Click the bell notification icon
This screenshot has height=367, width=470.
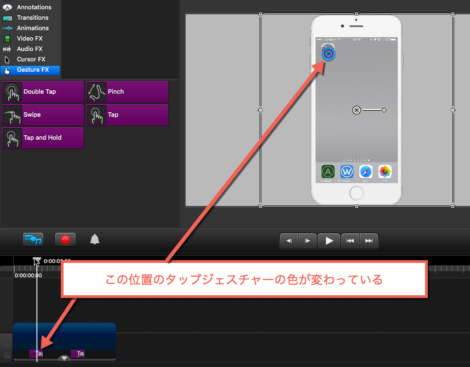click(95, 239)
